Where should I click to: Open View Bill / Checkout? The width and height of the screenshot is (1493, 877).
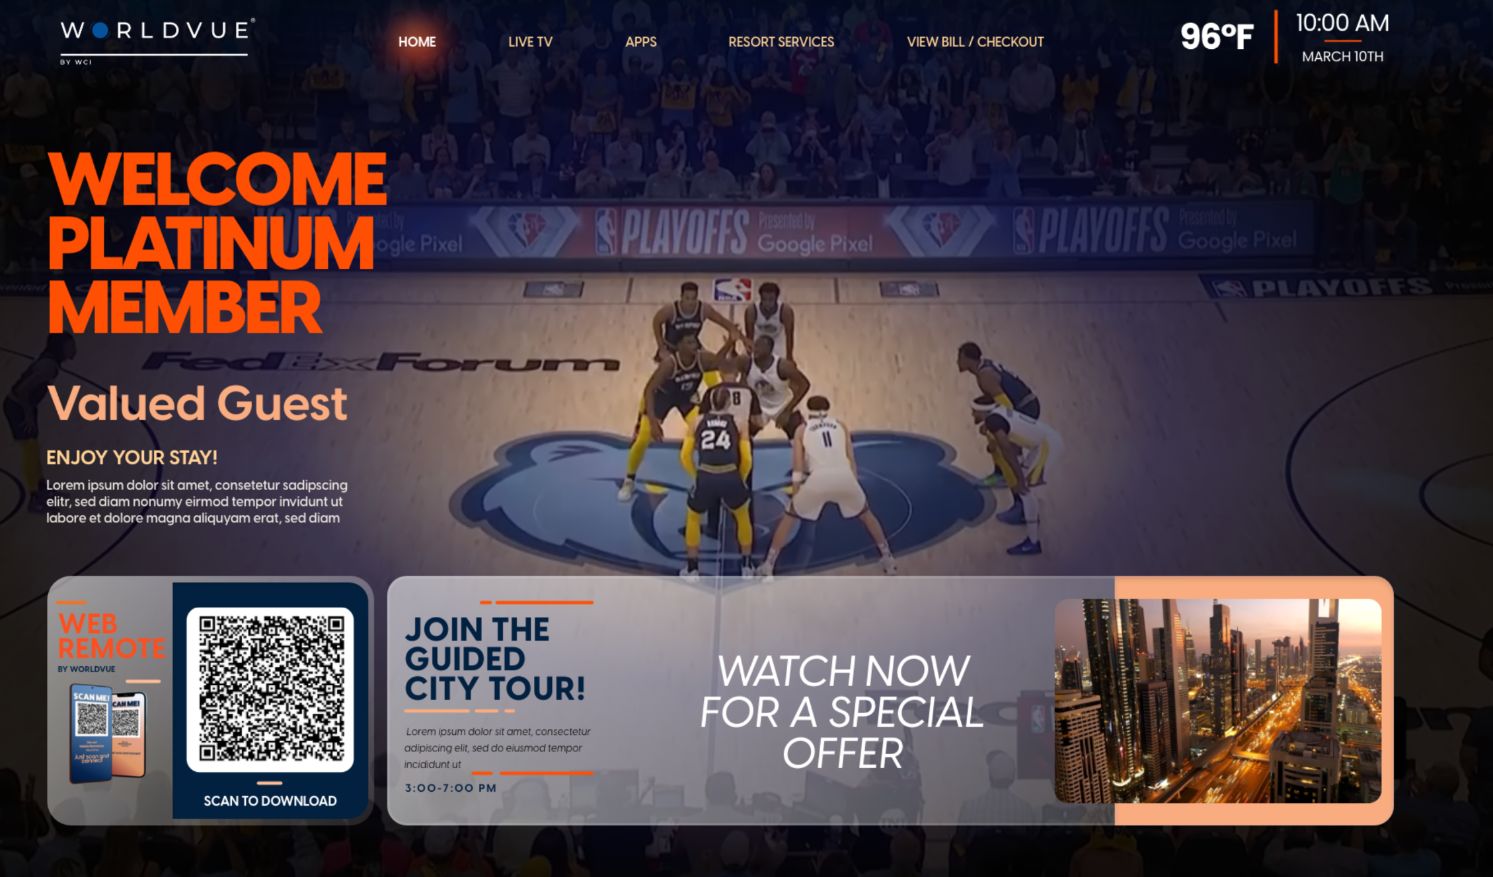[975, 42]
